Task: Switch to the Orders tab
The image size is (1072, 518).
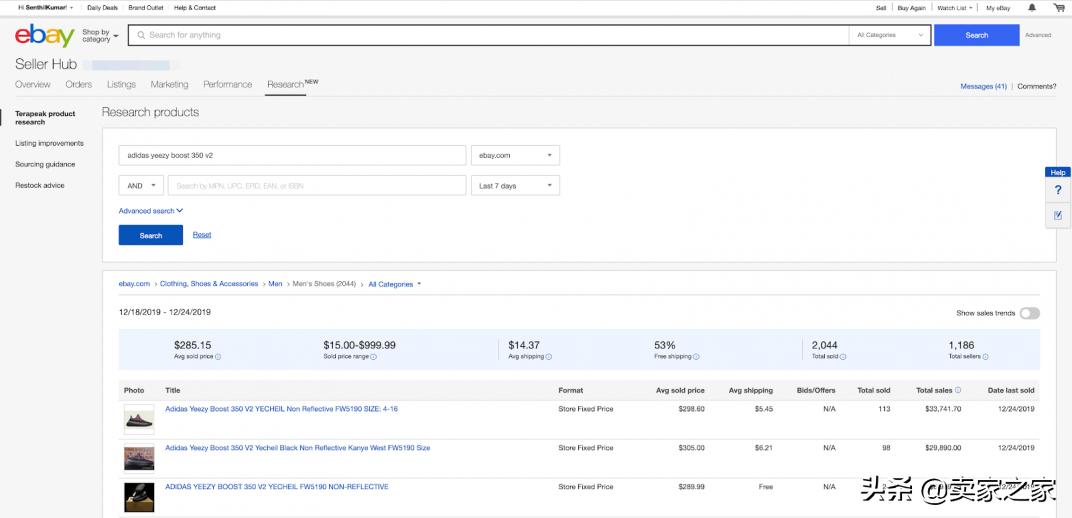Action: pos(79,85)
